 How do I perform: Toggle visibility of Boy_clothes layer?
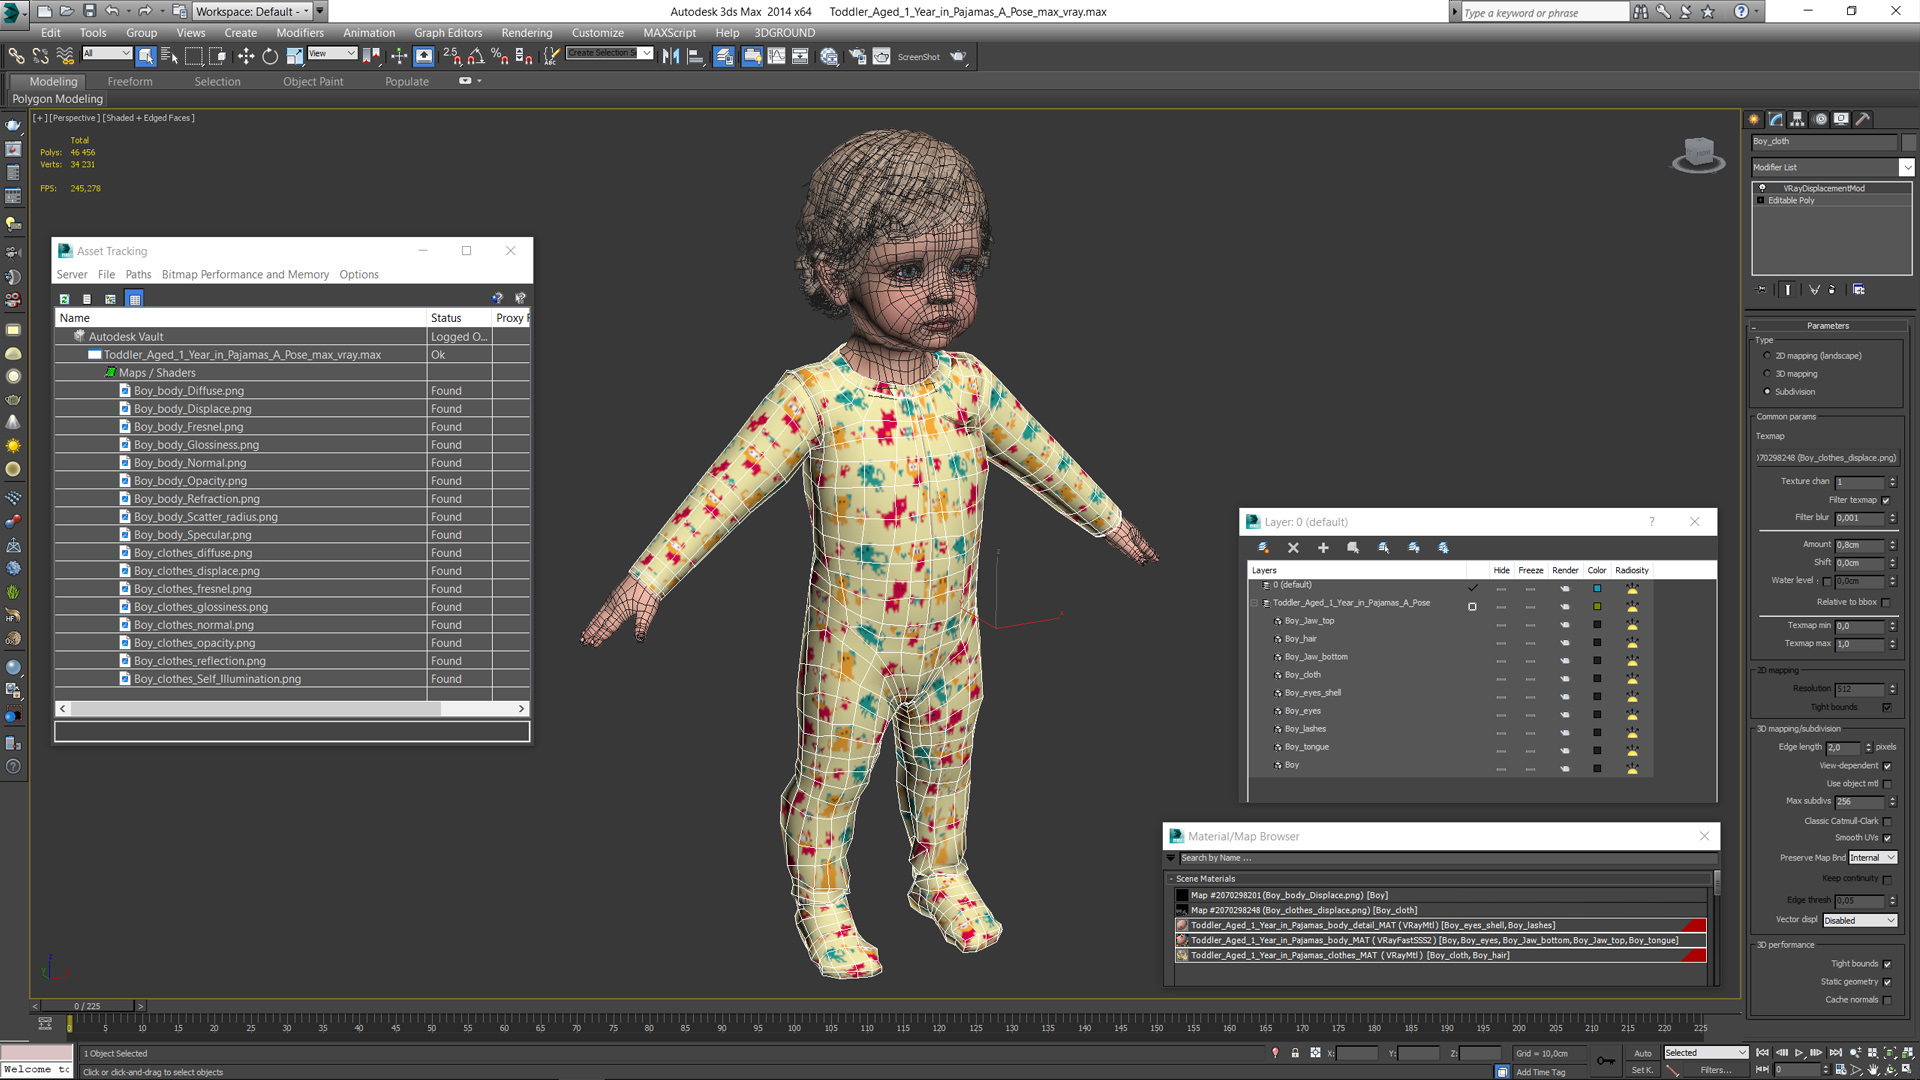pos(1501,675)
